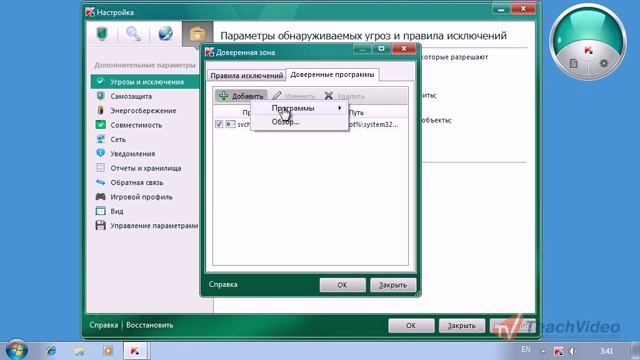This screenshot has height=360, width=640.
Task: Click the Отчеты и хранилища icon
Action: 100,168
